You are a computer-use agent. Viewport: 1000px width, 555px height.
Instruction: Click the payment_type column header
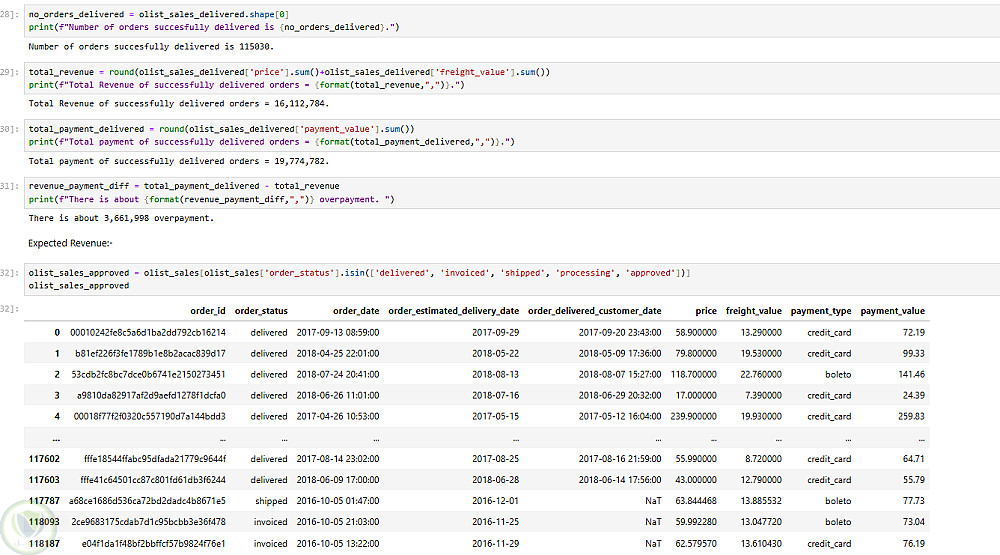coord(821,311)
